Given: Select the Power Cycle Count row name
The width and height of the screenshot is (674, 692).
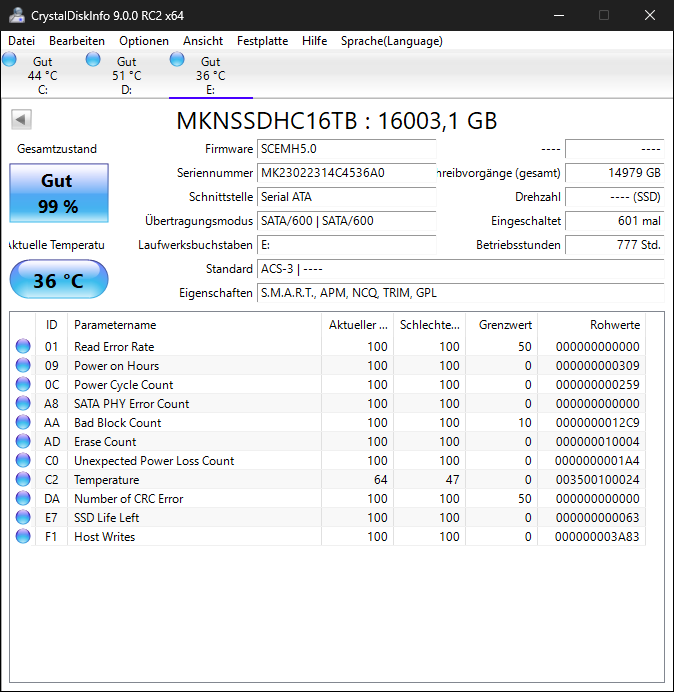Looking at the screenshot, I should point(124,385).
